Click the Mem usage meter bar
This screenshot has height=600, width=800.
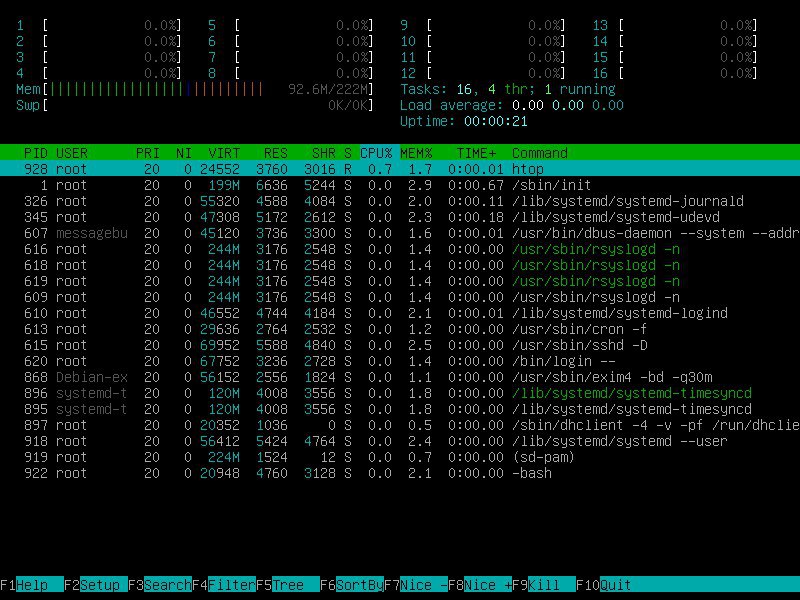[x=194, y=89]
